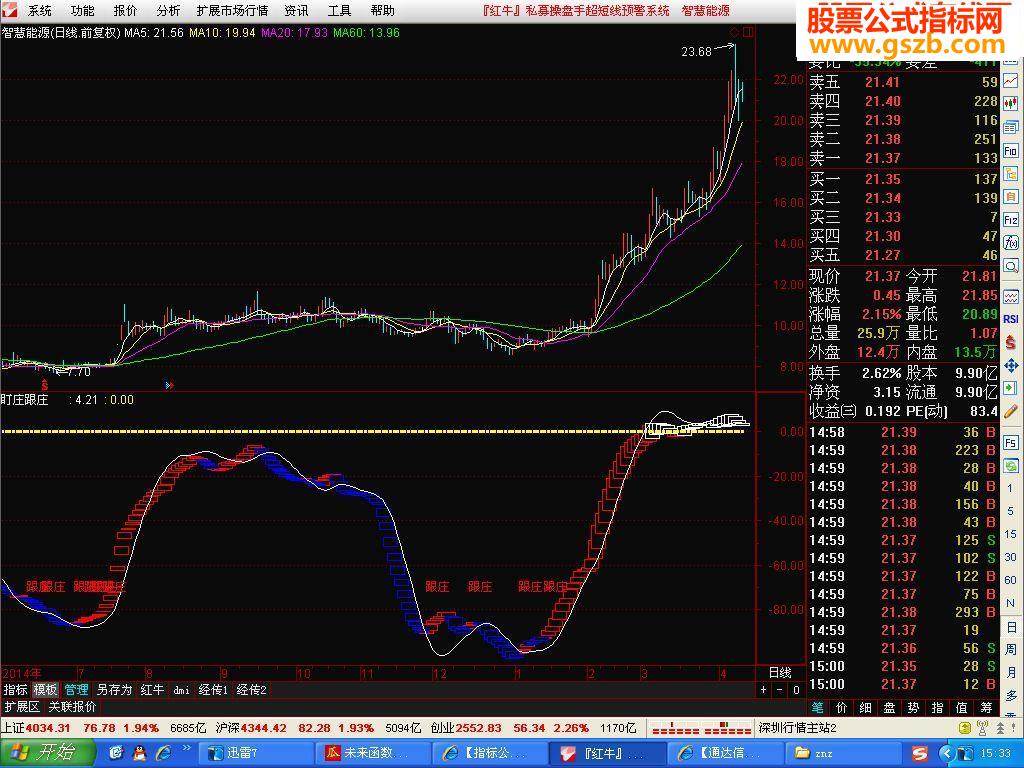Image resolution: width=1024 pixels, height=768 pixels.
Task: Select the 周 weekly period
Action: pos(1012,650)
